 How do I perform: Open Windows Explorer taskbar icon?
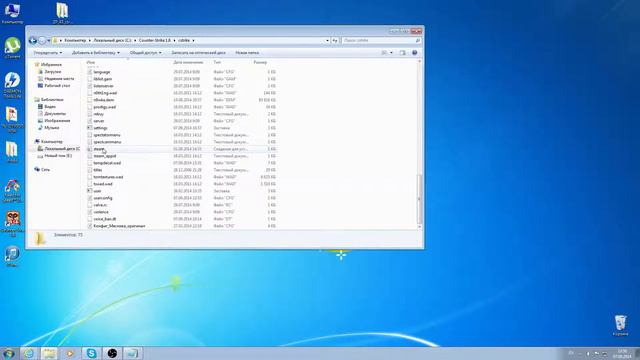pyautogui.click(x=49, y=353)
